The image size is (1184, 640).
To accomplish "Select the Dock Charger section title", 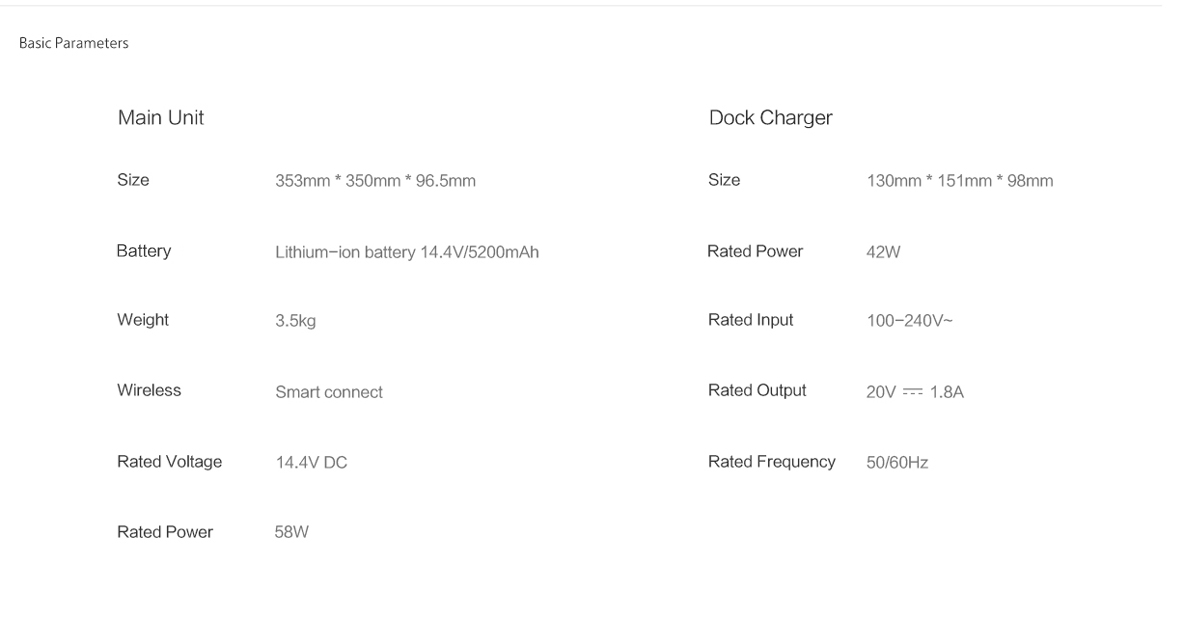I will [x=770, y=118].
